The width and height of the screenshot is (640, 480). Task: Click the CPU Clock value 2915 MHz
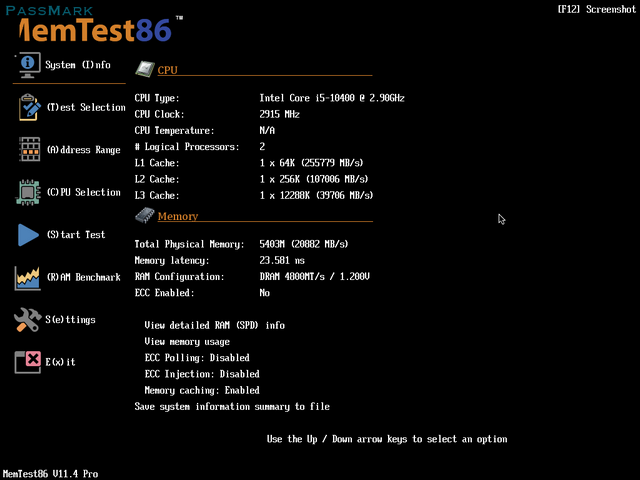pos(280,114)
